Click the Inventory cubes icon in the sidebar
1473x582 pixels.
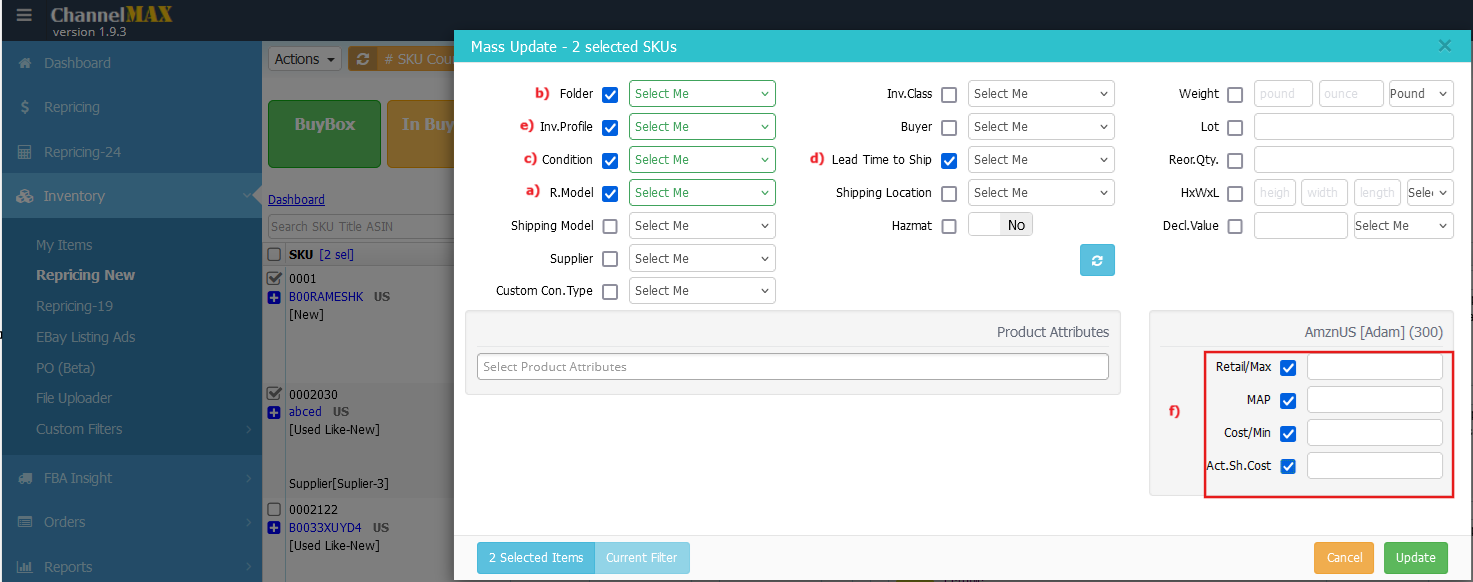coord(25,196)
